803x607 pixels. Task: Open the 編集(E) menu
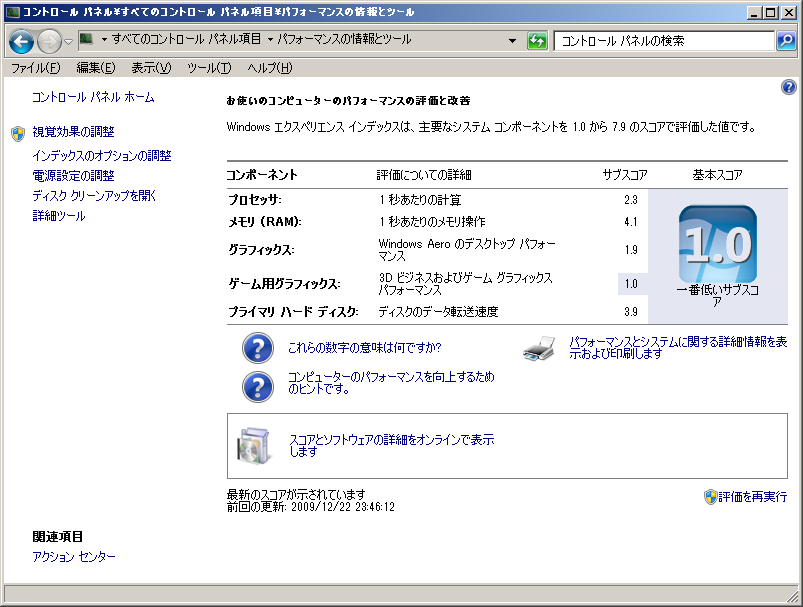[96, 68]
